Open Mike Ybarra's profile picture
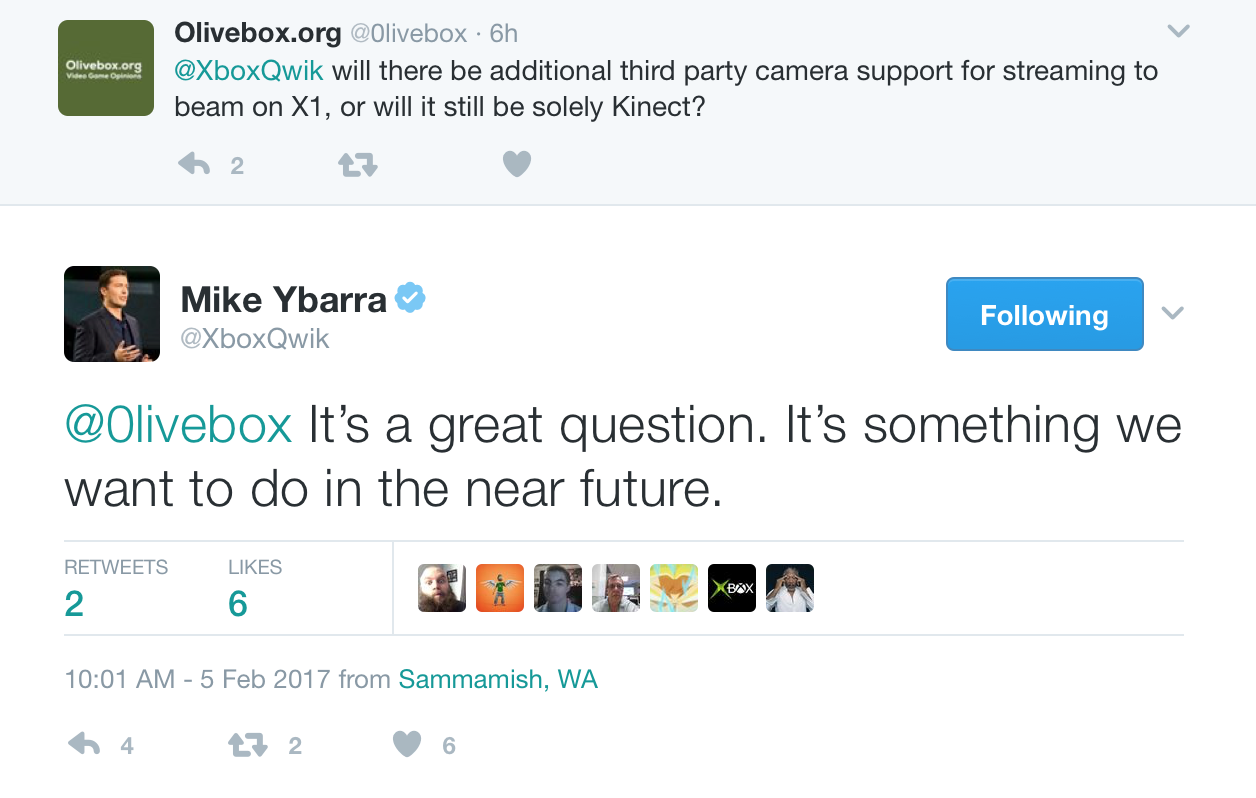The height and width of the screenshot is (798, 1256). [112, 314]
